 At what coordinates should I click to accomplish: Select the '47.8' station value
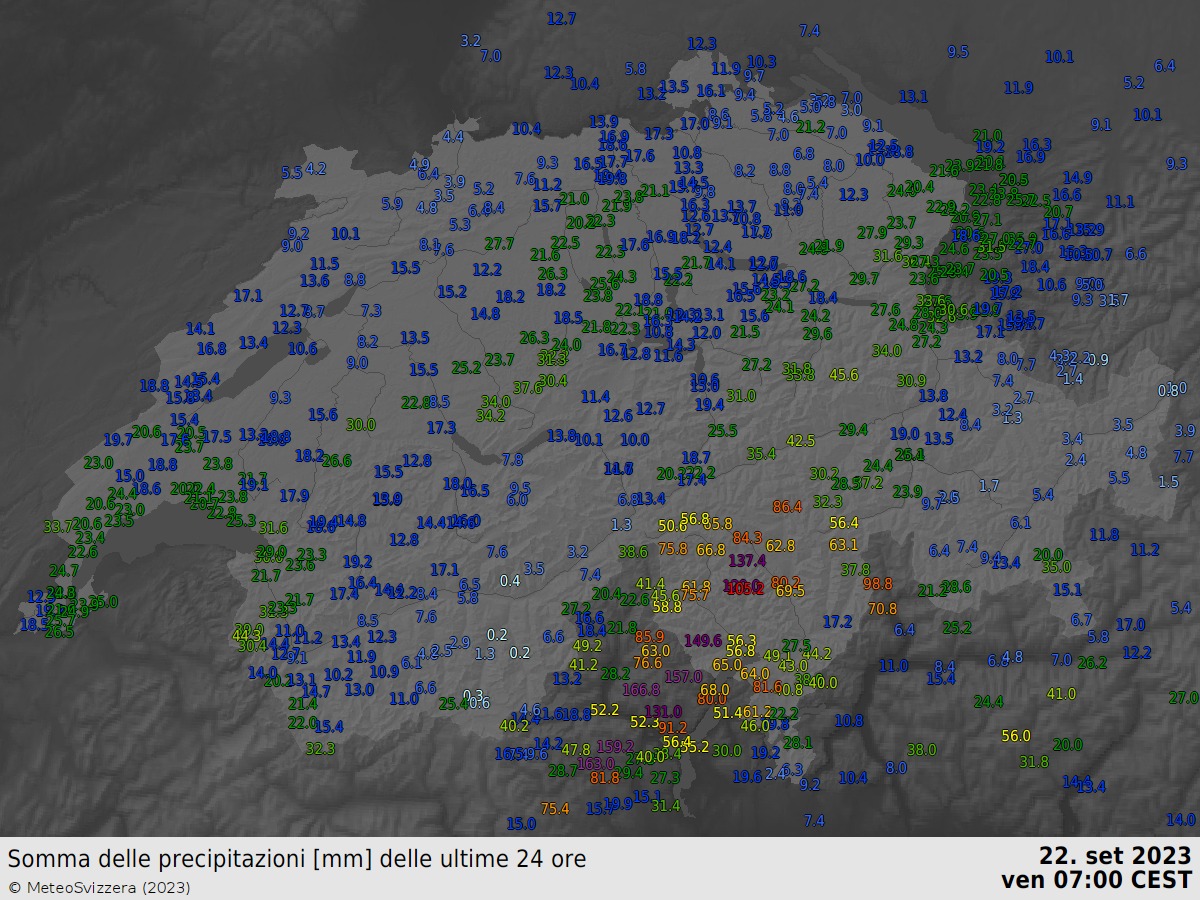point(576,749)
